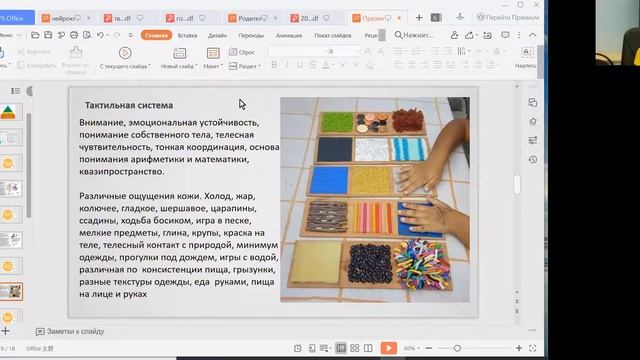Open the settings sliders icon in right sidebar
This screenshot has height=360, width=640.
coord(533,140)
